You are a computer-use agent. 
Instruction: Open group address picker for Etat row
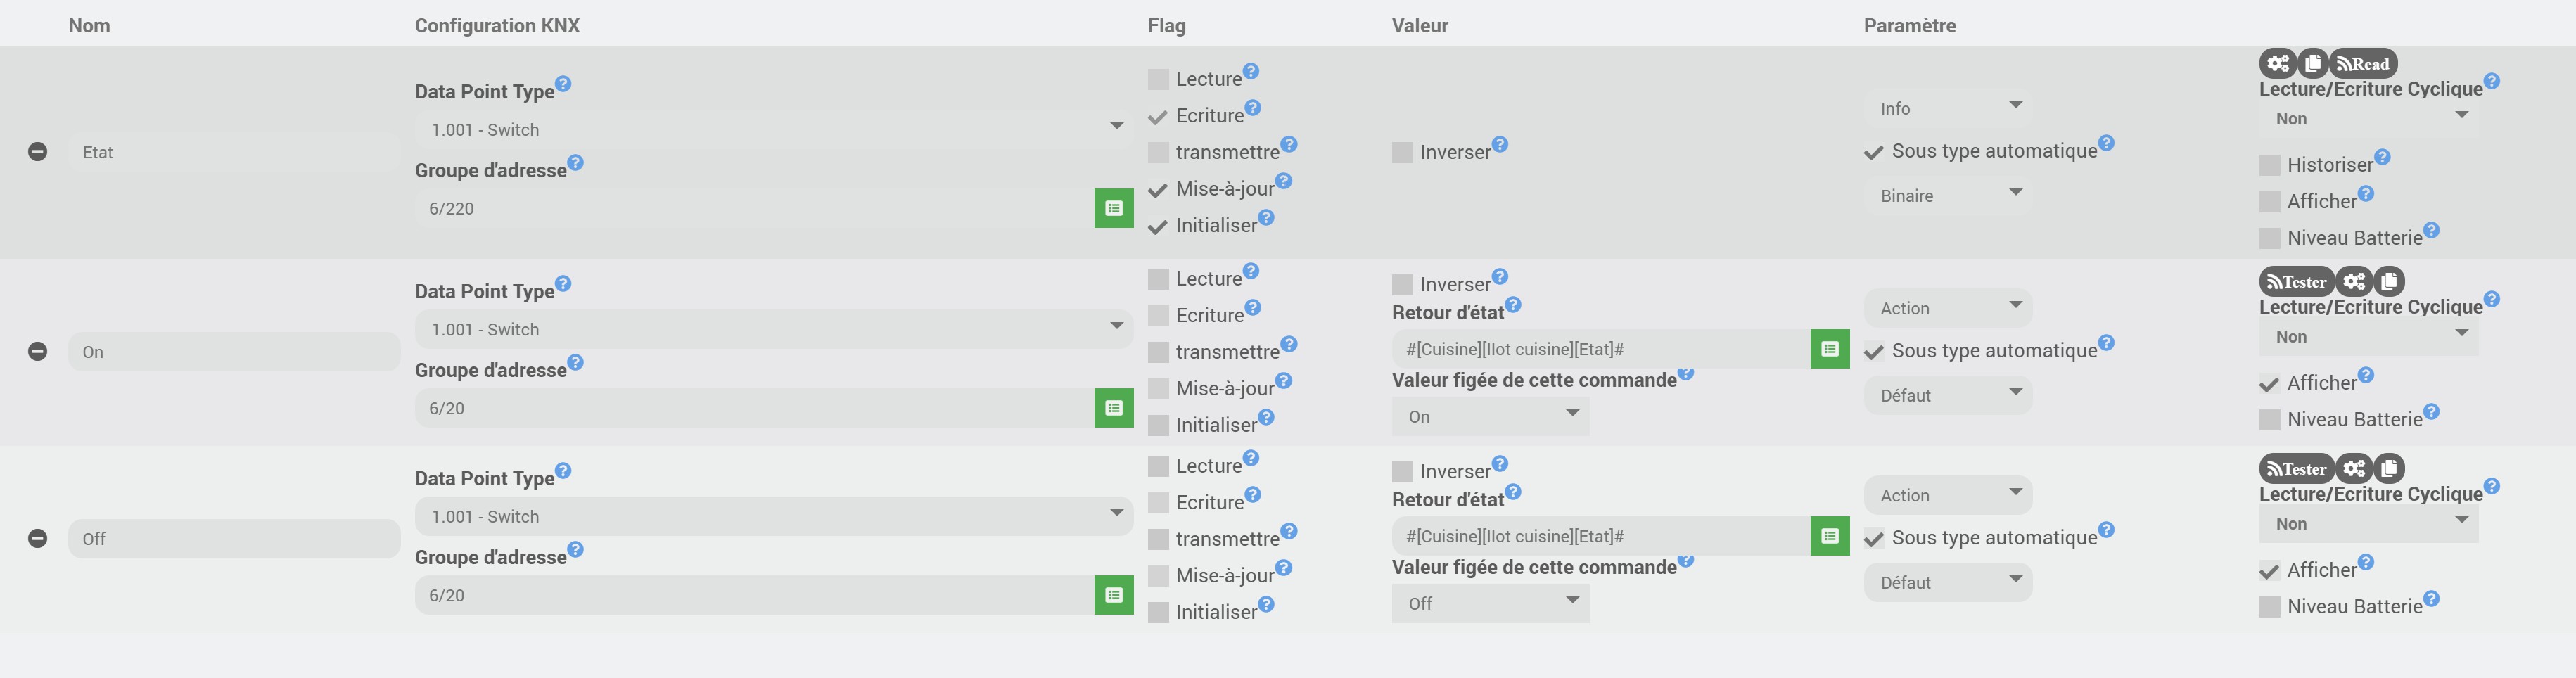pos(1113,208)
